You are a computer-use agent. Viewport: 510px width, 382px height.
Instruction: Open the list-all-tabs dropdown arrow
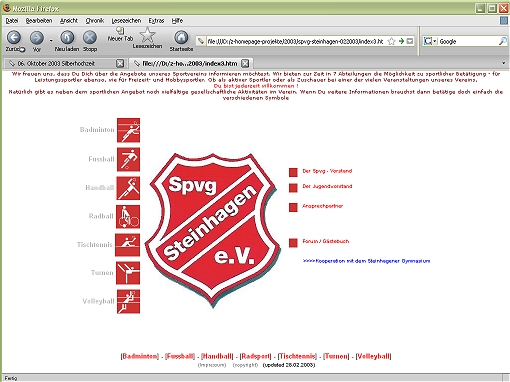tap(503, 63)
